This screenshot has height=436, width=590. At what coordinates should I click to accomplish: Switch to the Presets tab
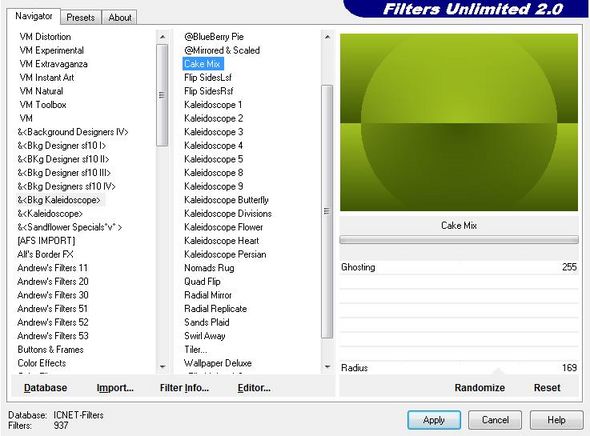(x=81, y=17)
